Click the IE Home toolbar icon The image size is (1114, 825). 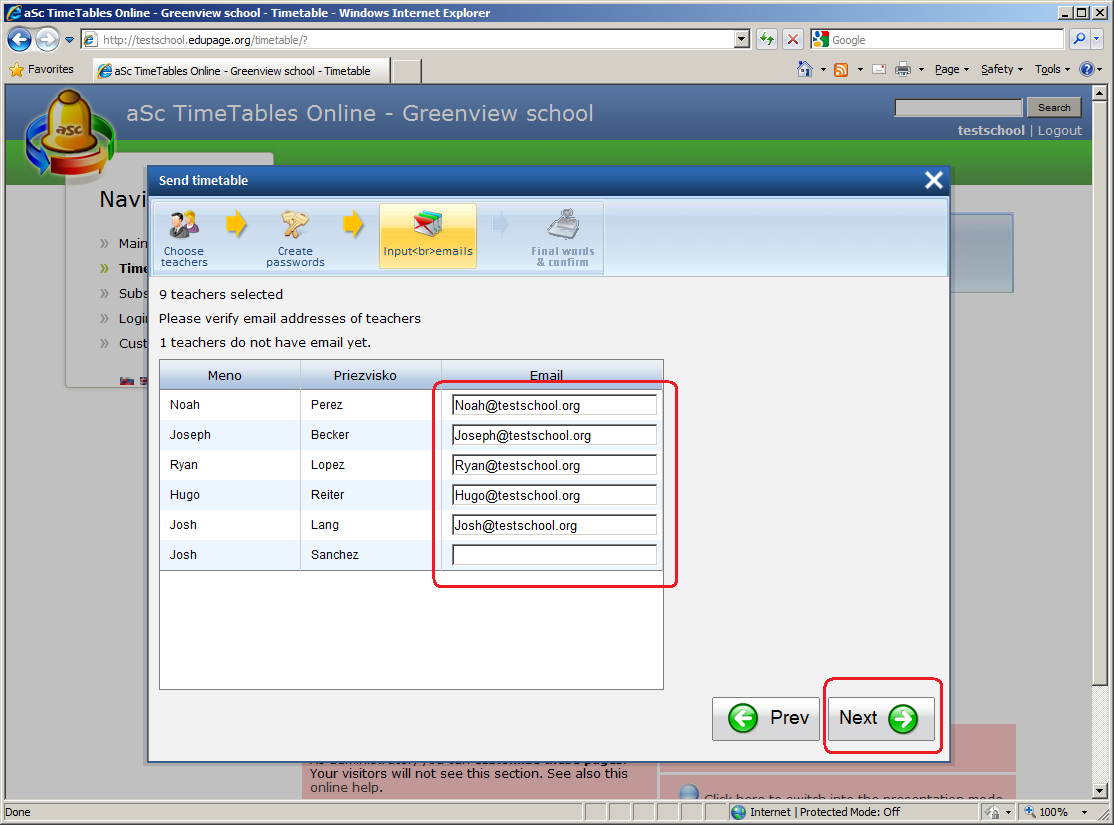805,70
